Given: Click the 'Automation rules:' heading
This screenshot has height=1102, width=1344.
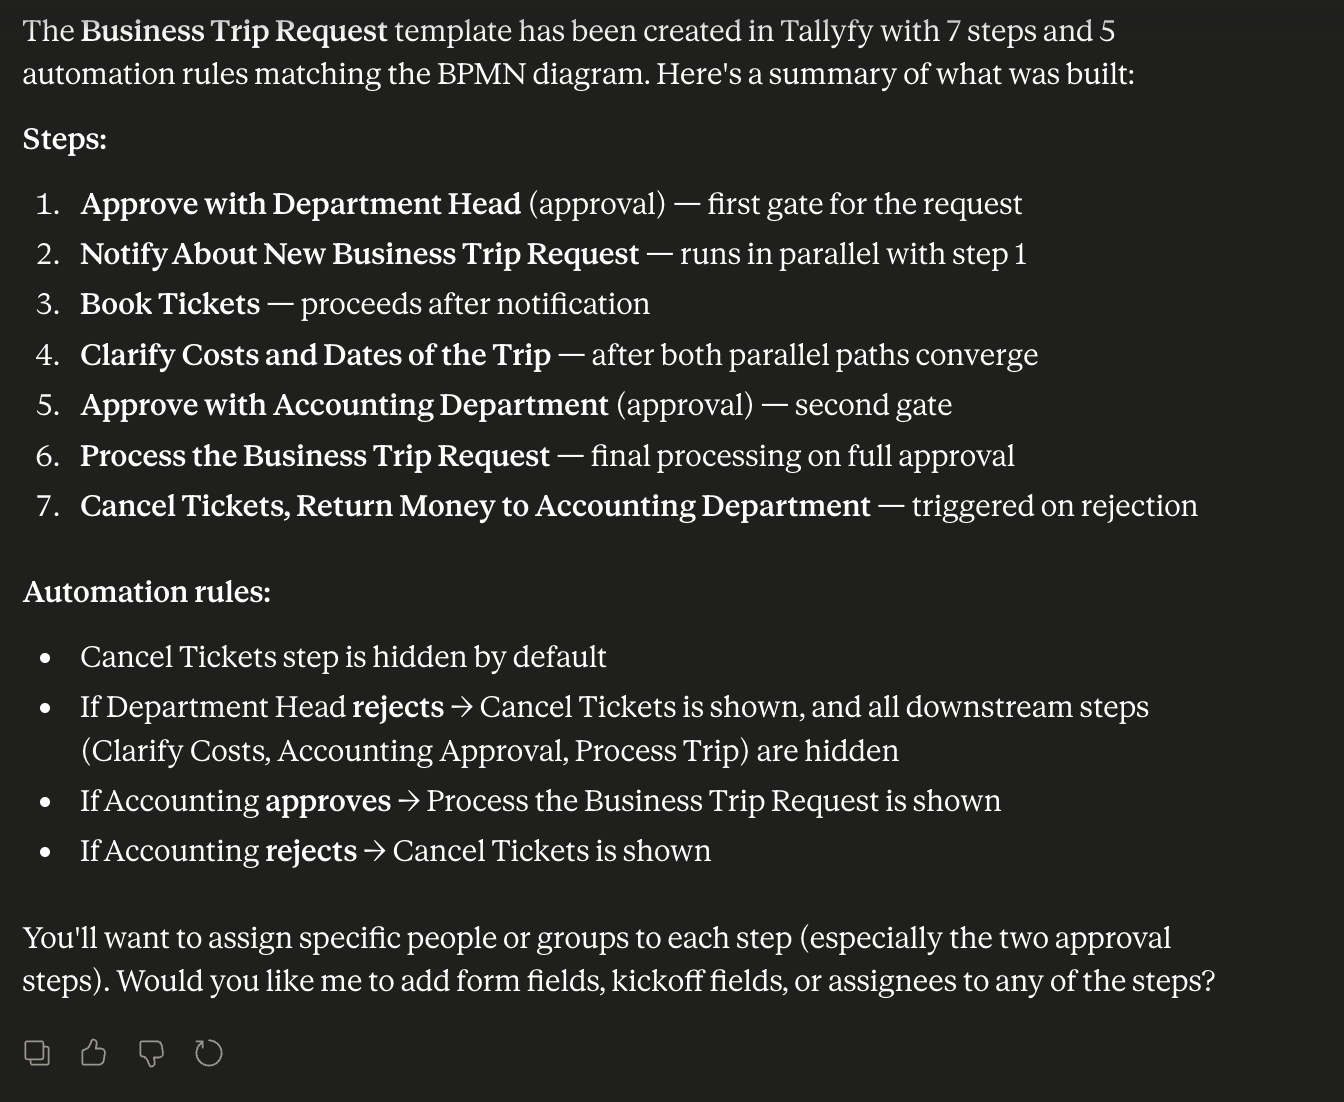Looking at the screenshot, I should coord(147,592).
